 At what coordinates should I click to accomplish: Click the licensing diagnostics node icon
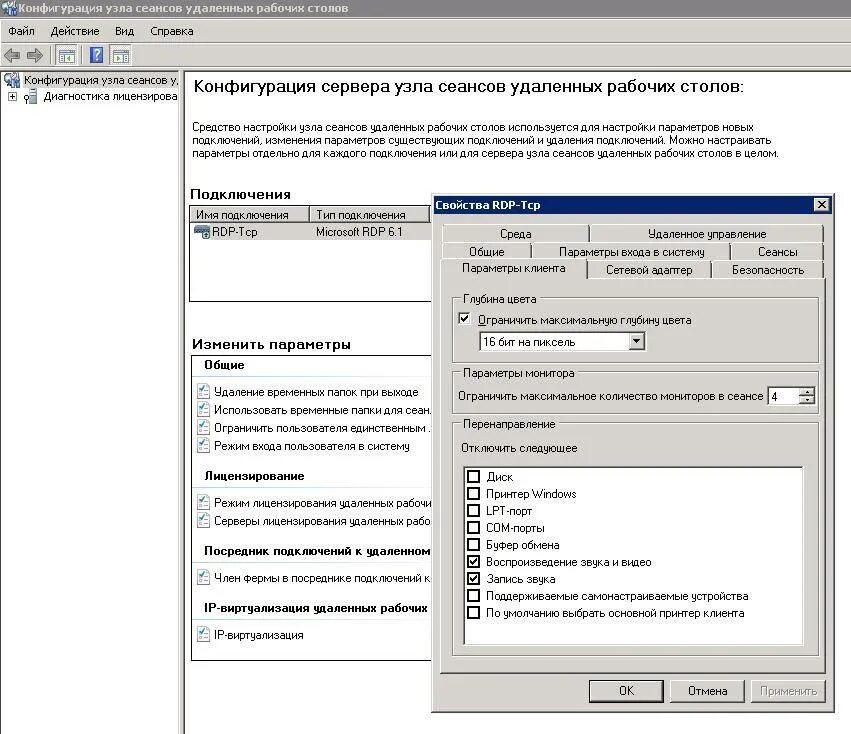coord(30,97)
